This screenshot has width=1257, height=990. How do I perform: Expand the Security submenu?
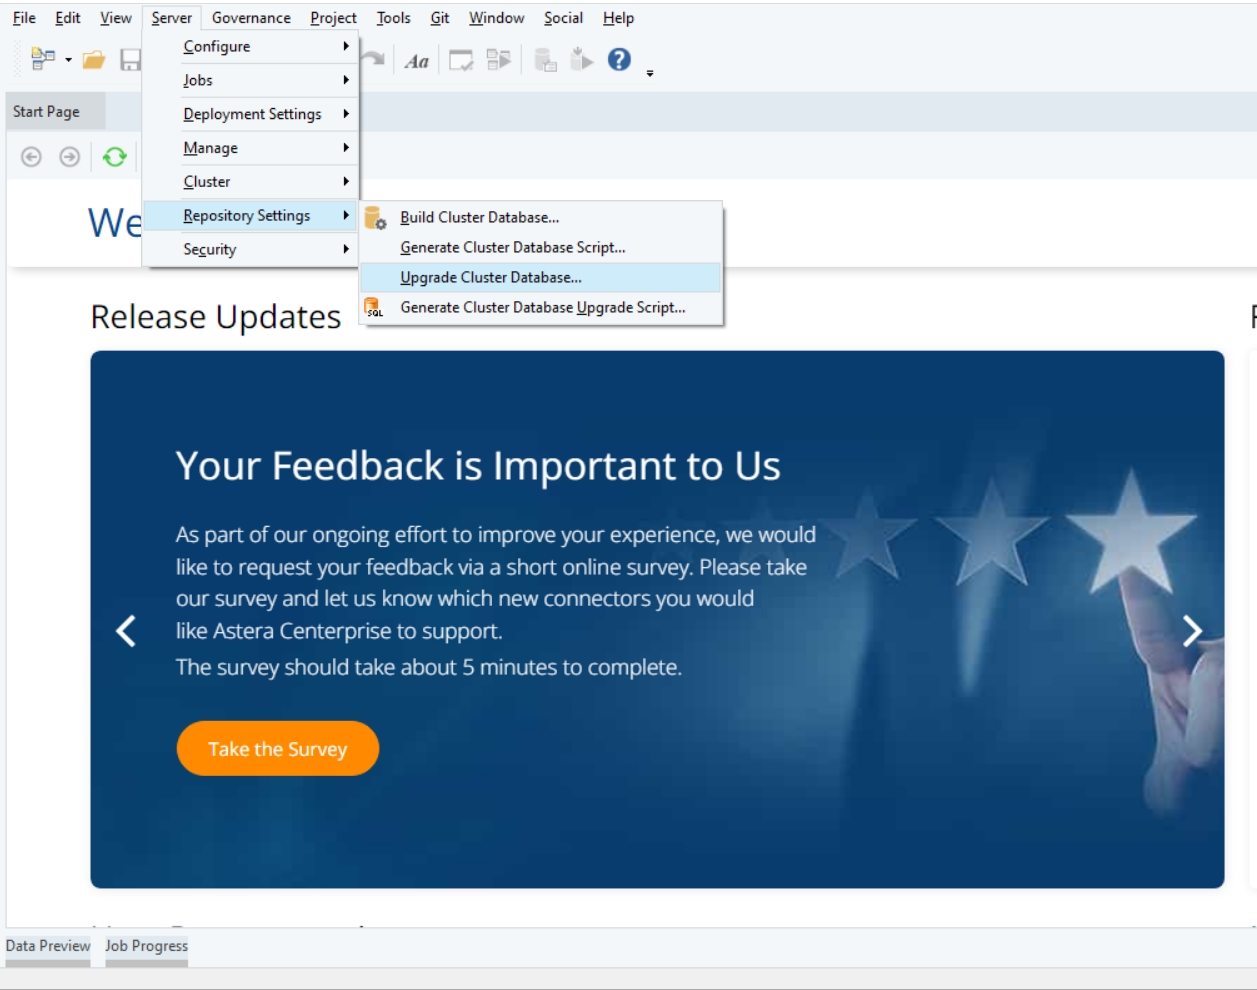point(250,250)
